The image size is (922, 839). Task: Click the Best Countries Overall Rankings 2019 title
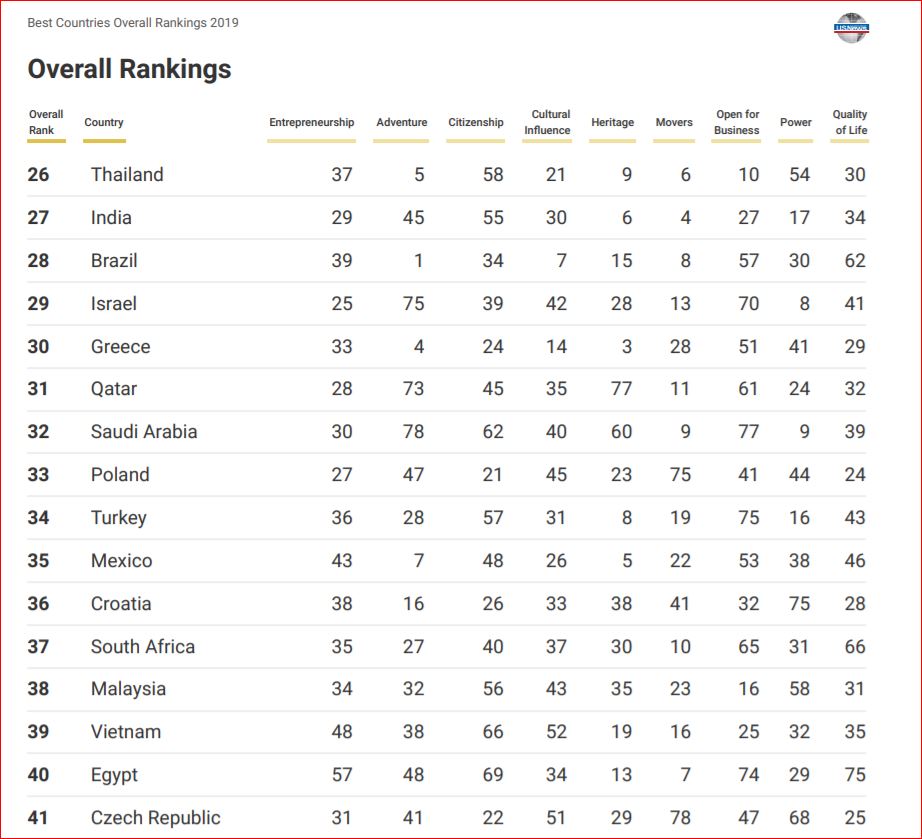(x=133, y=23)
